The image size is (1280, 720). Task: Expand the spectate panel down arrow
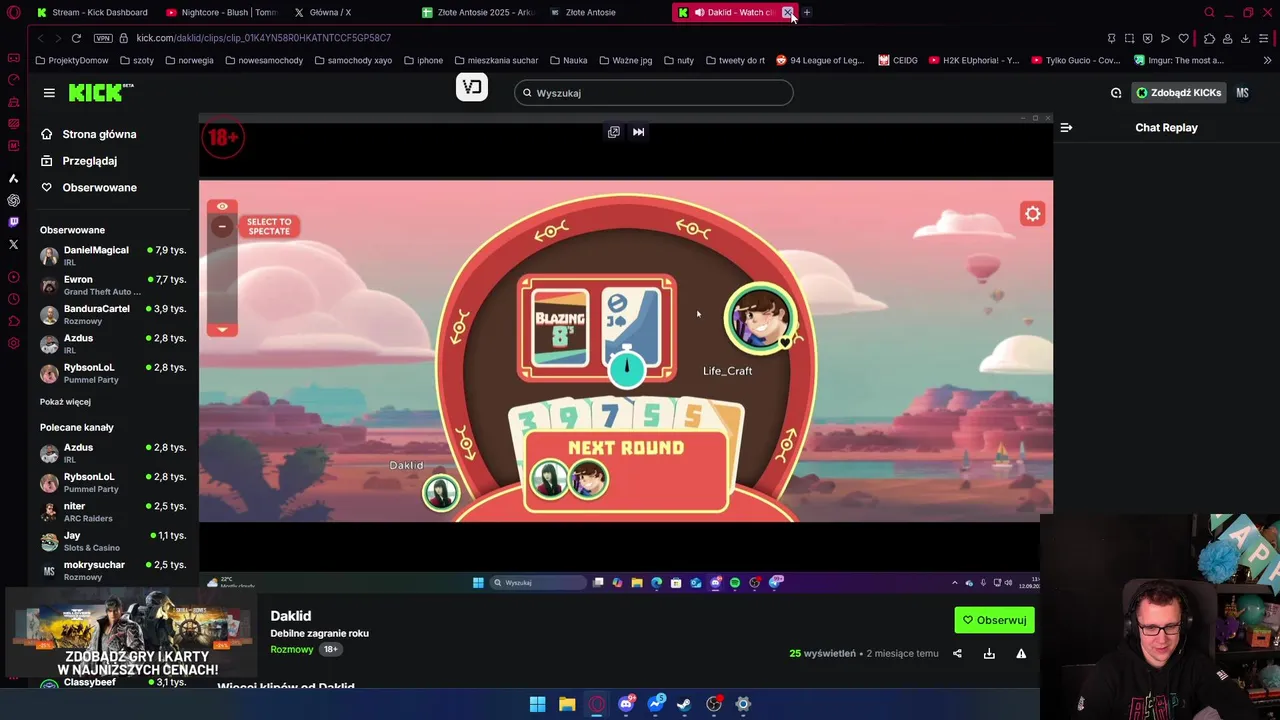pyautogui.click(x=222, y=330)
